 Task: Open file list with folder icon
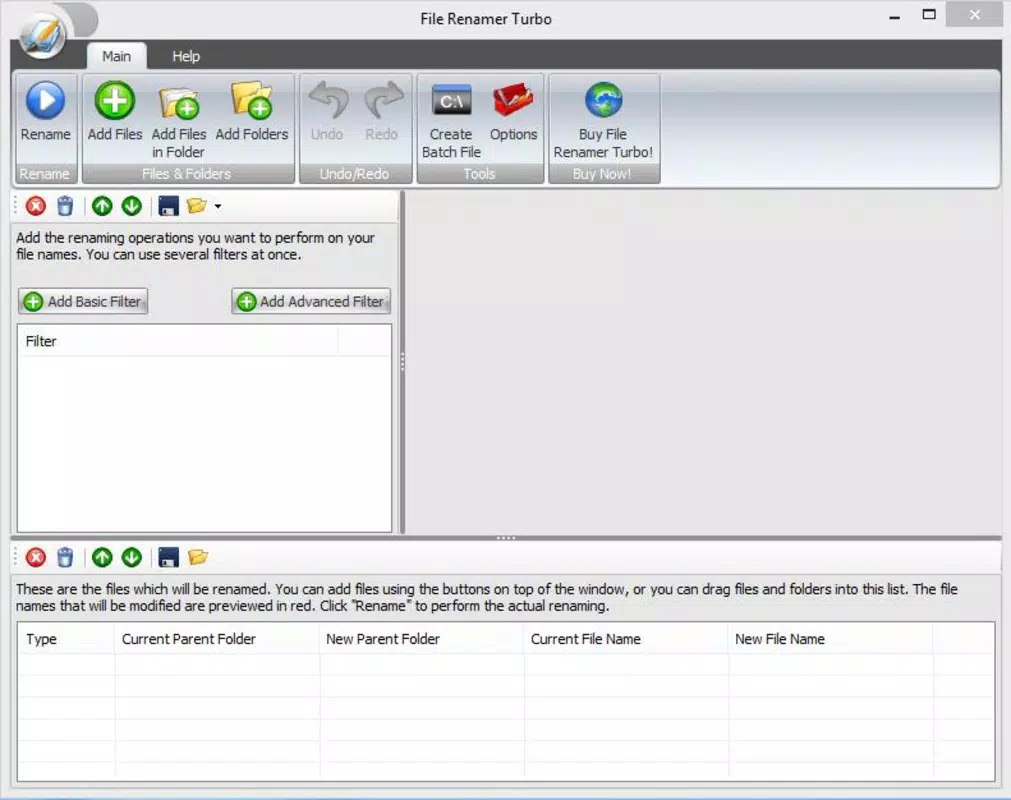(x=197, y=557)
